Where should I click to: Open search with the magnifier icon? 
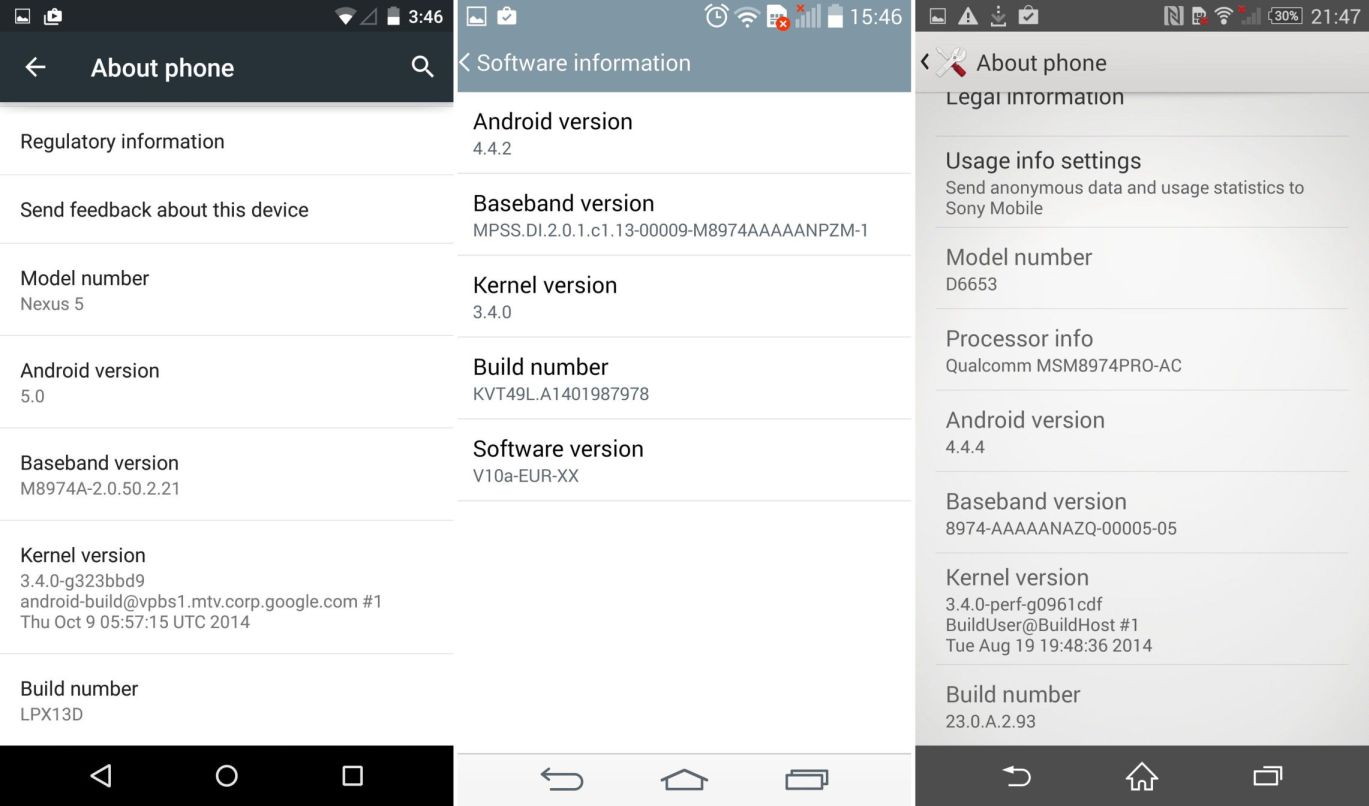click(422, 67)
